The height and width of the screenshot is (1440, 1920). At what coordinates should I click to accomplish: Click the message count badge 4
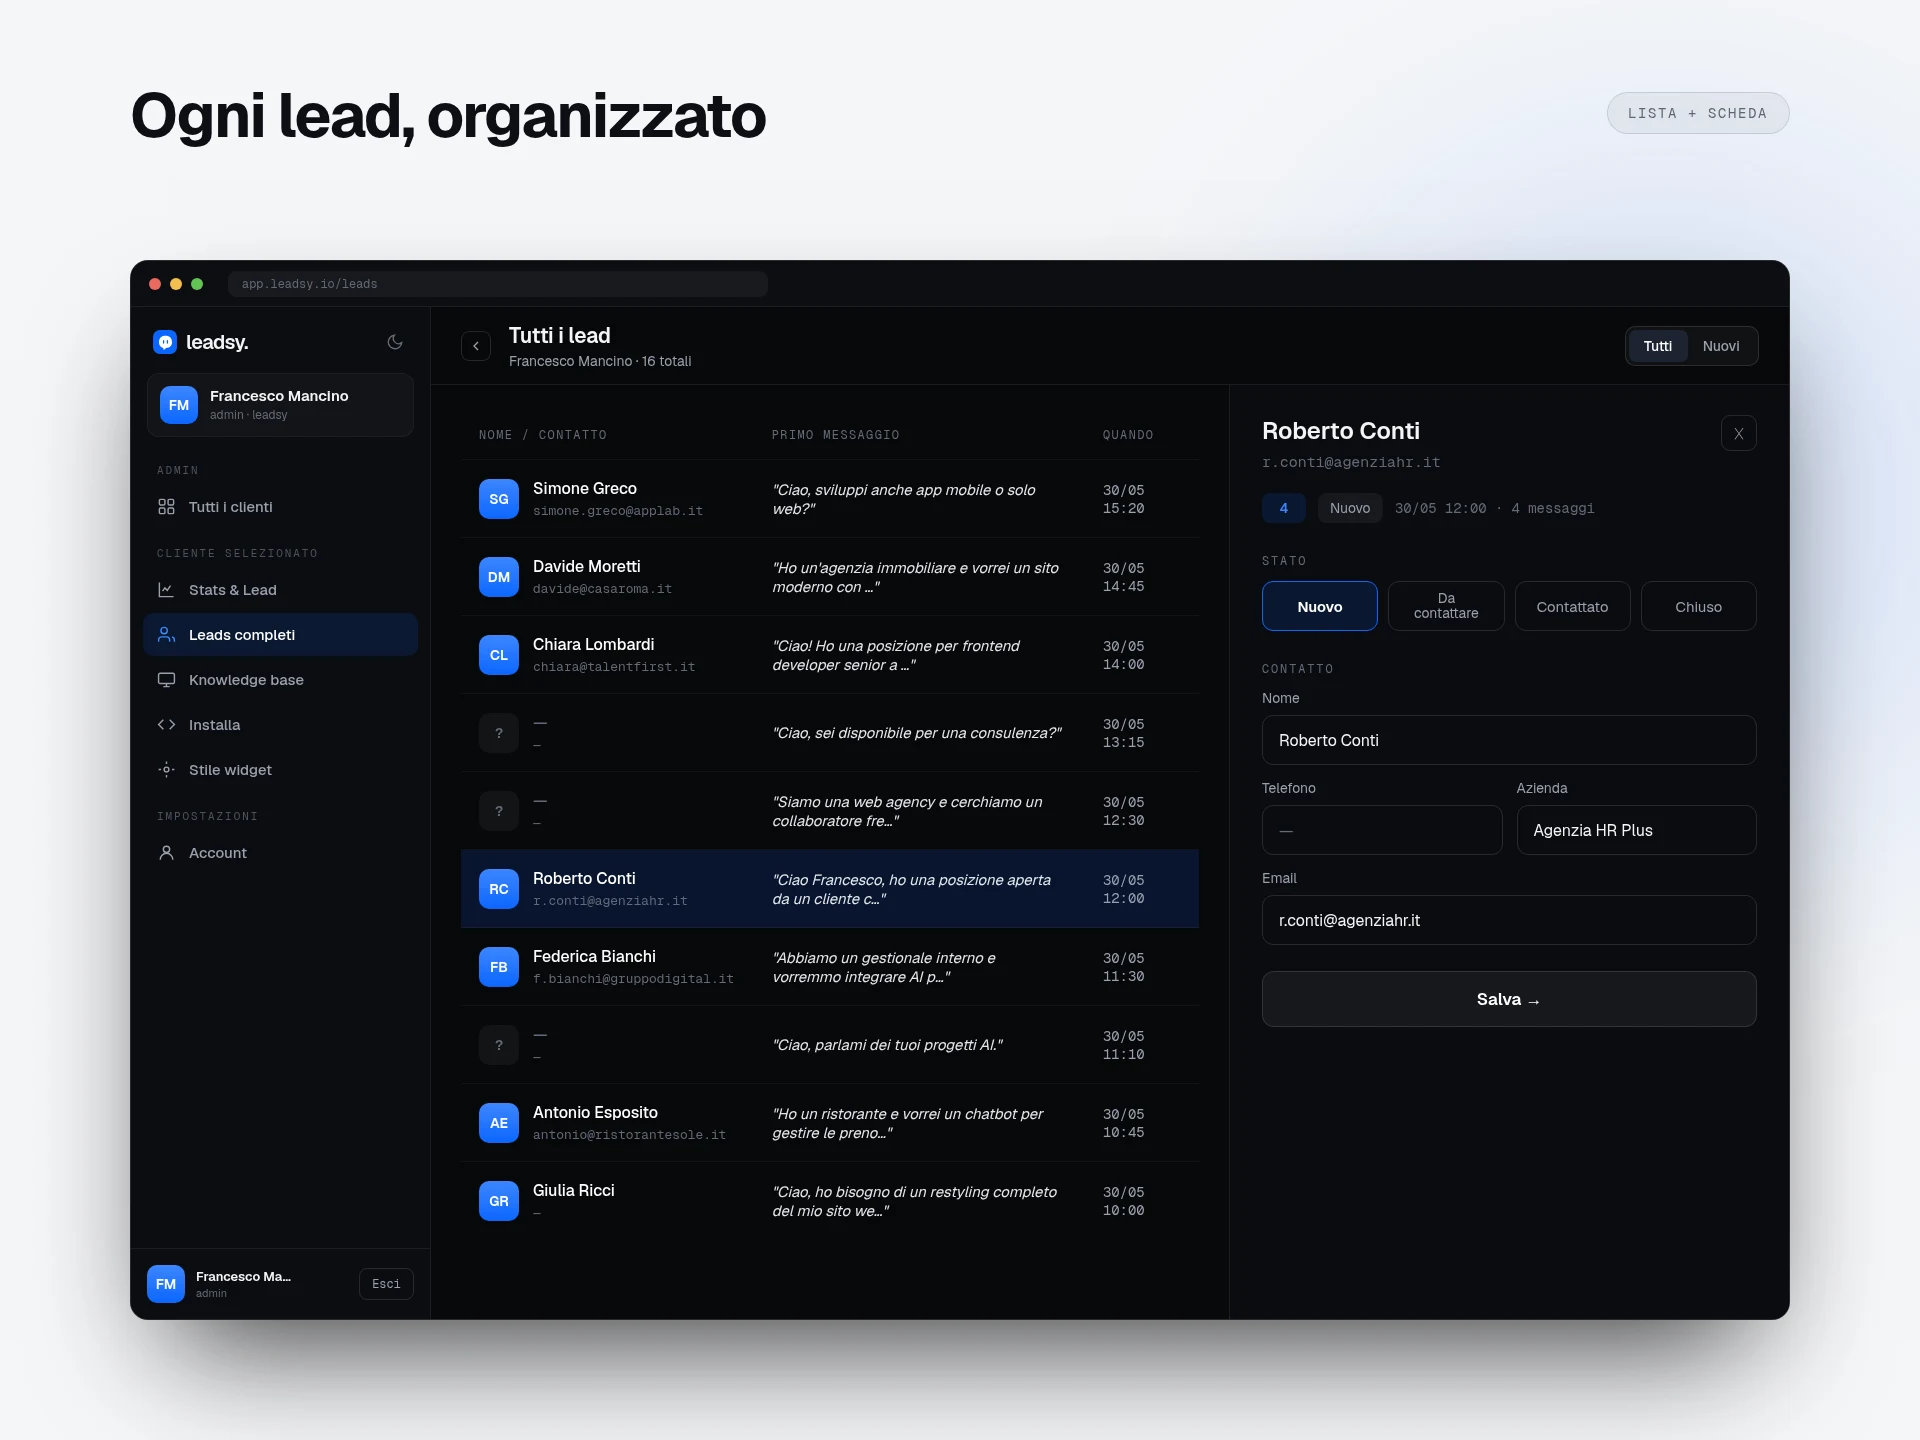1284,508
